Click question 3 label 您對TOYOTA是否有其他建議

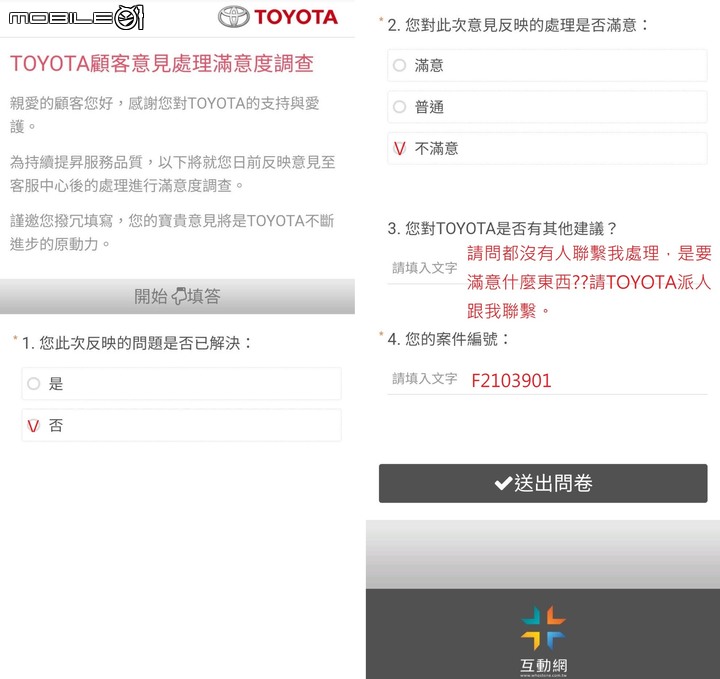point(502,228)
